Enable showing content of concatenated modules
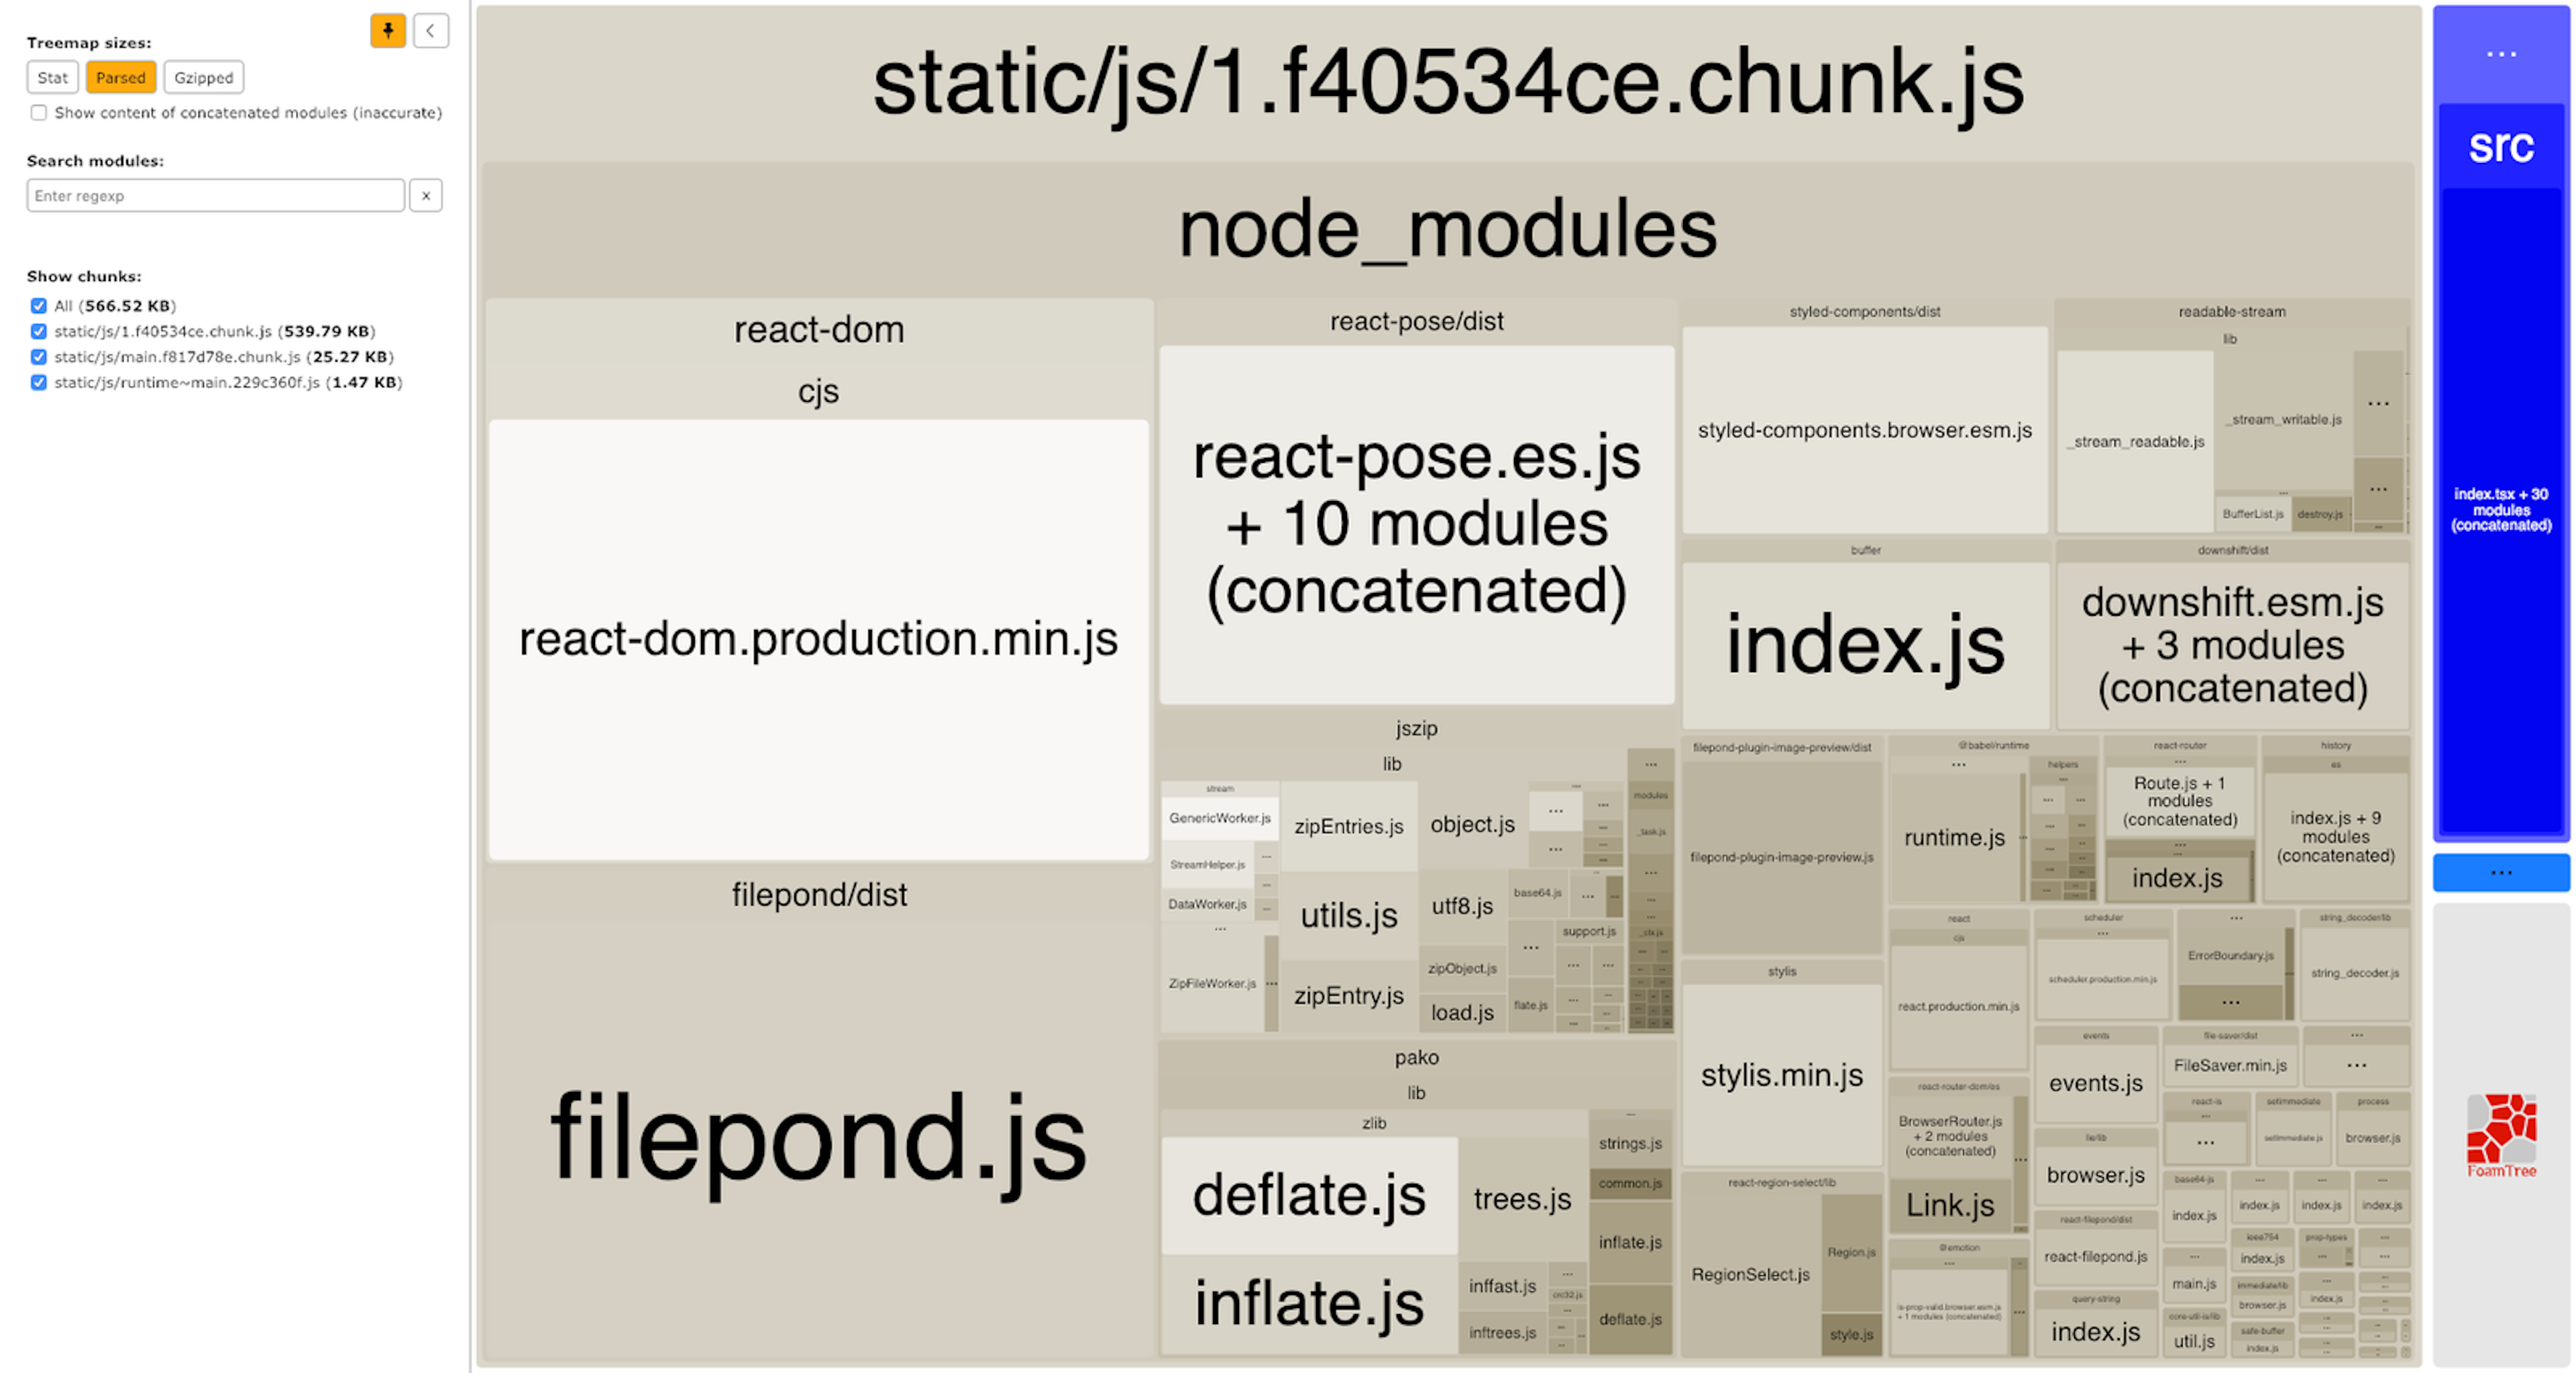The width and height of the screenshot is (2576, 1373). 38,113
